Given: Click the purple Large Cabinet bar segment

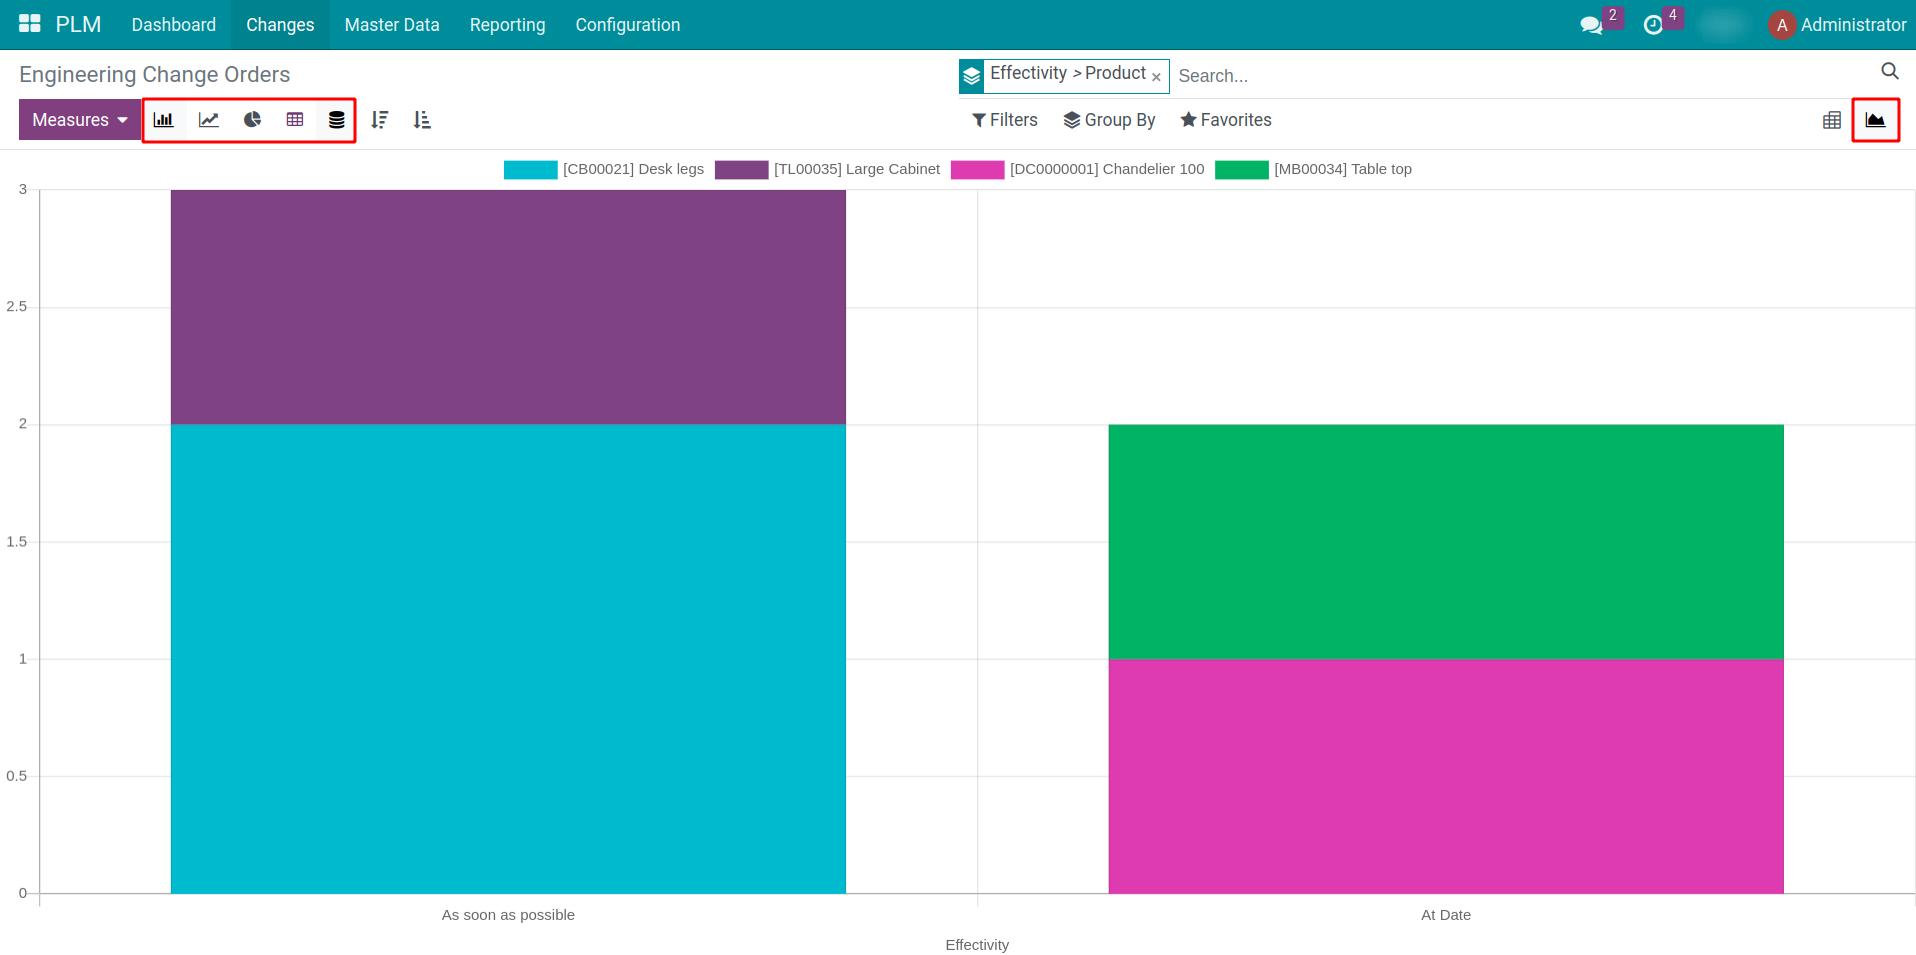Looking at the screenshot, I should tap(508, 307).
